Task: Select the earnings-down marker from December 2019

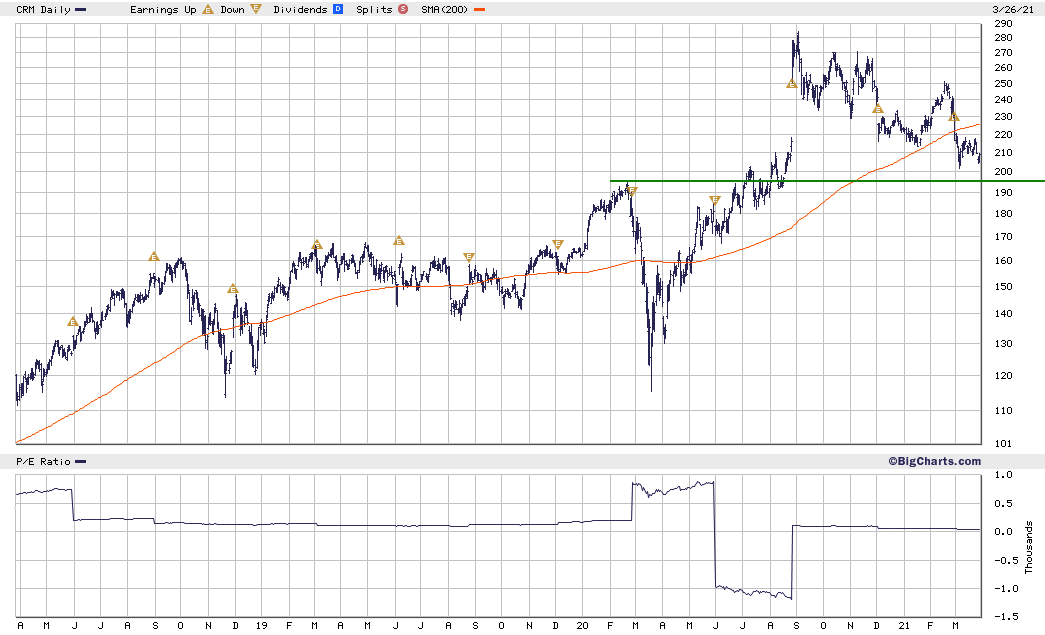Action: 558,245
